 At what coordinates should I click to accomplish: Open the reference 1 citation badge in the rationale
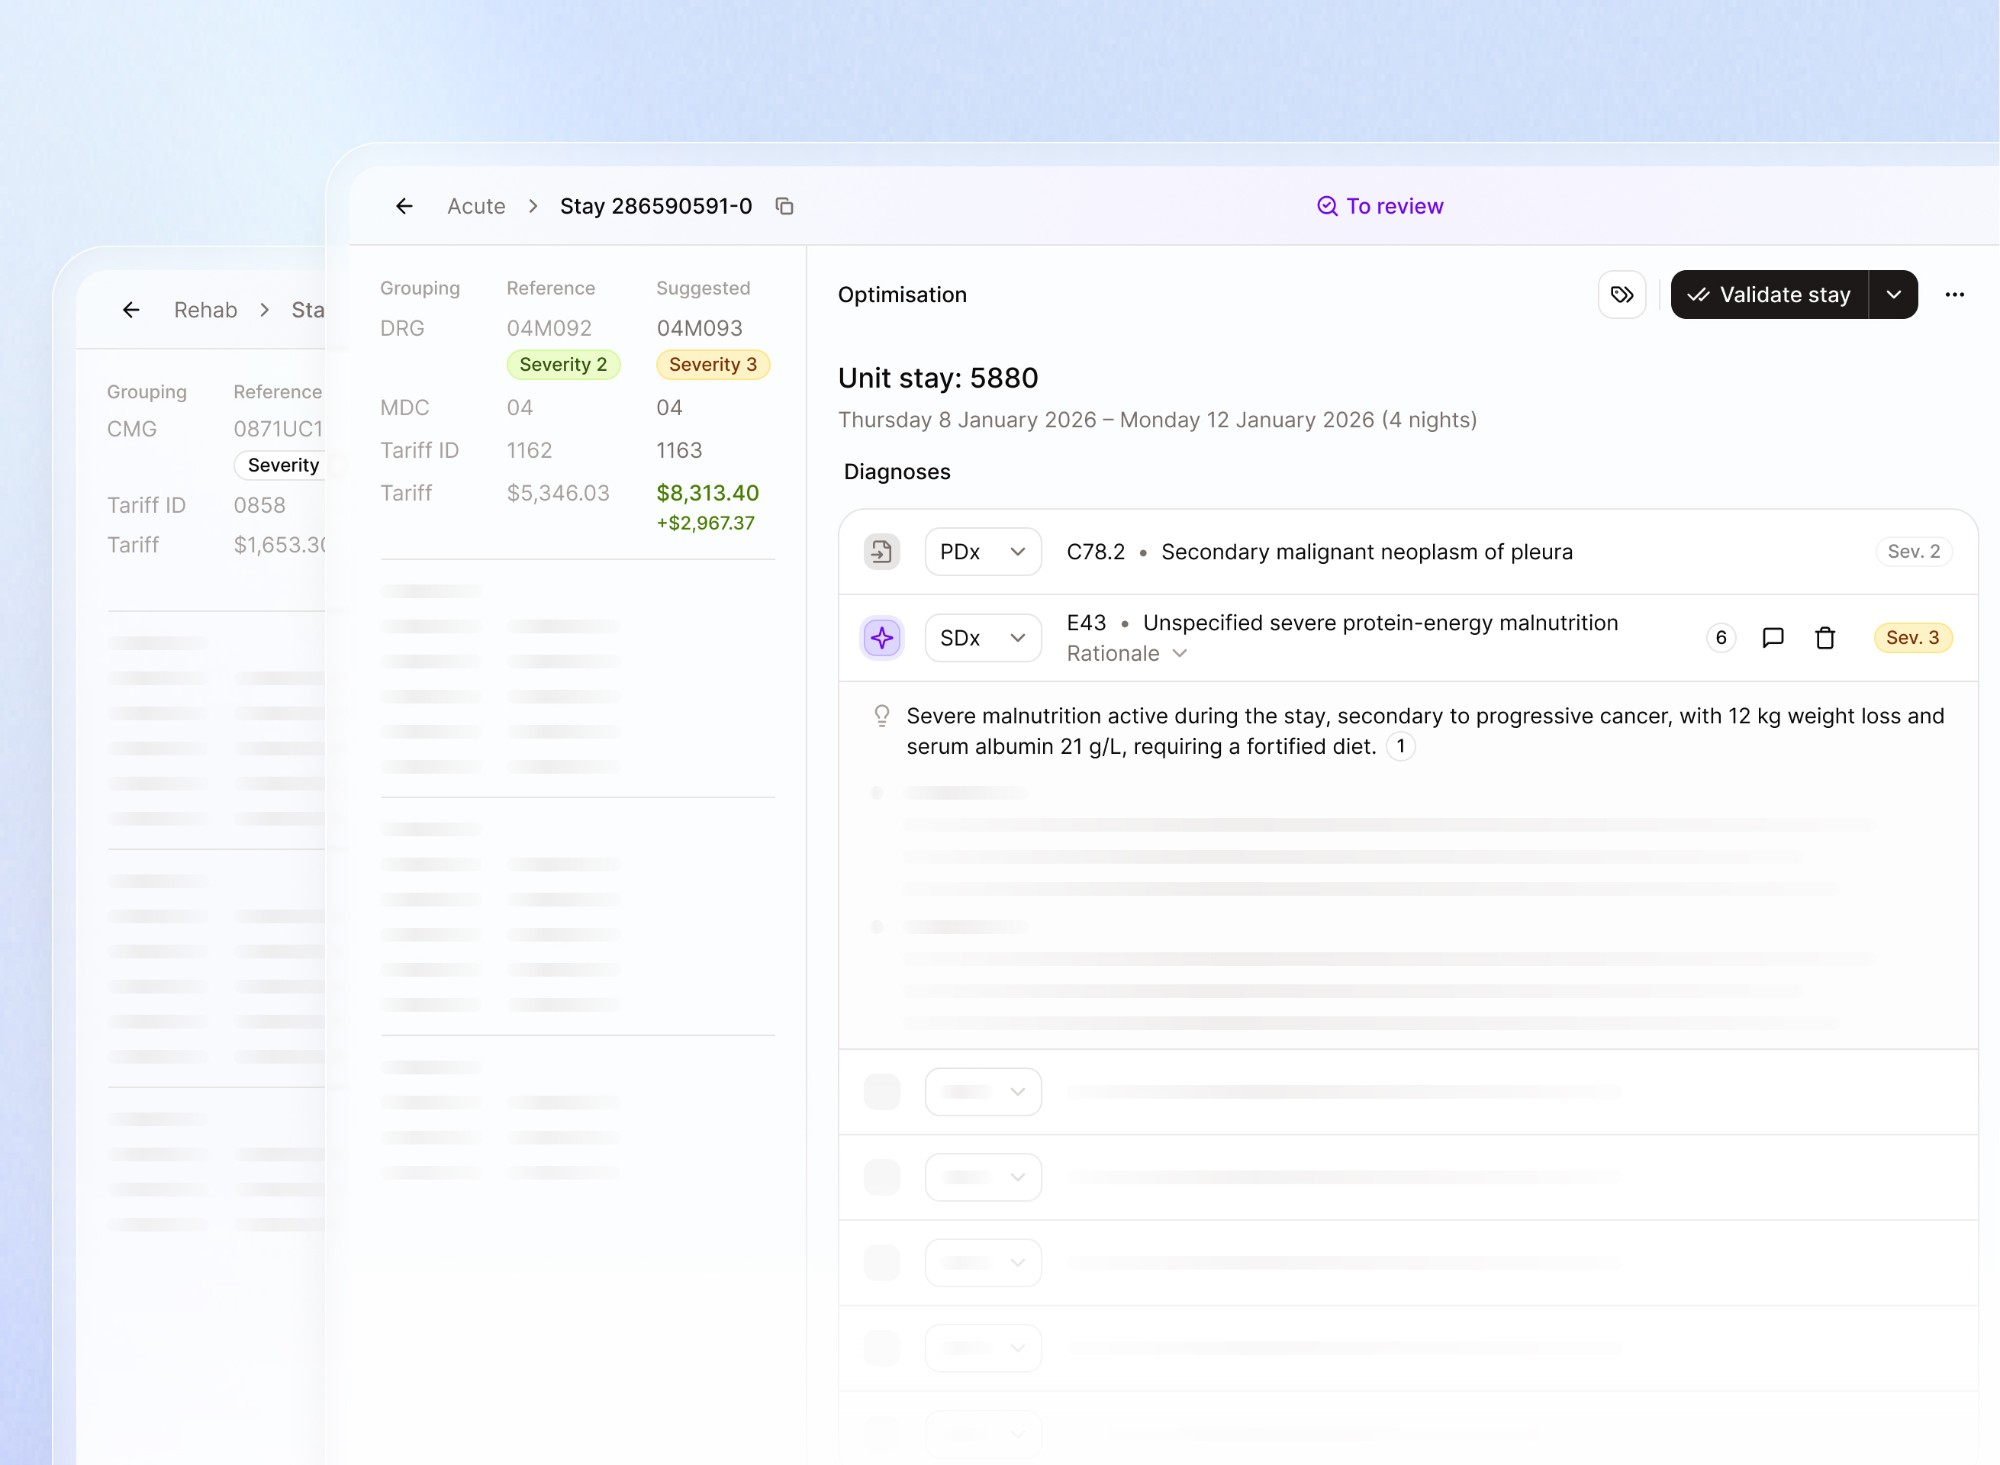(1401, 747)
